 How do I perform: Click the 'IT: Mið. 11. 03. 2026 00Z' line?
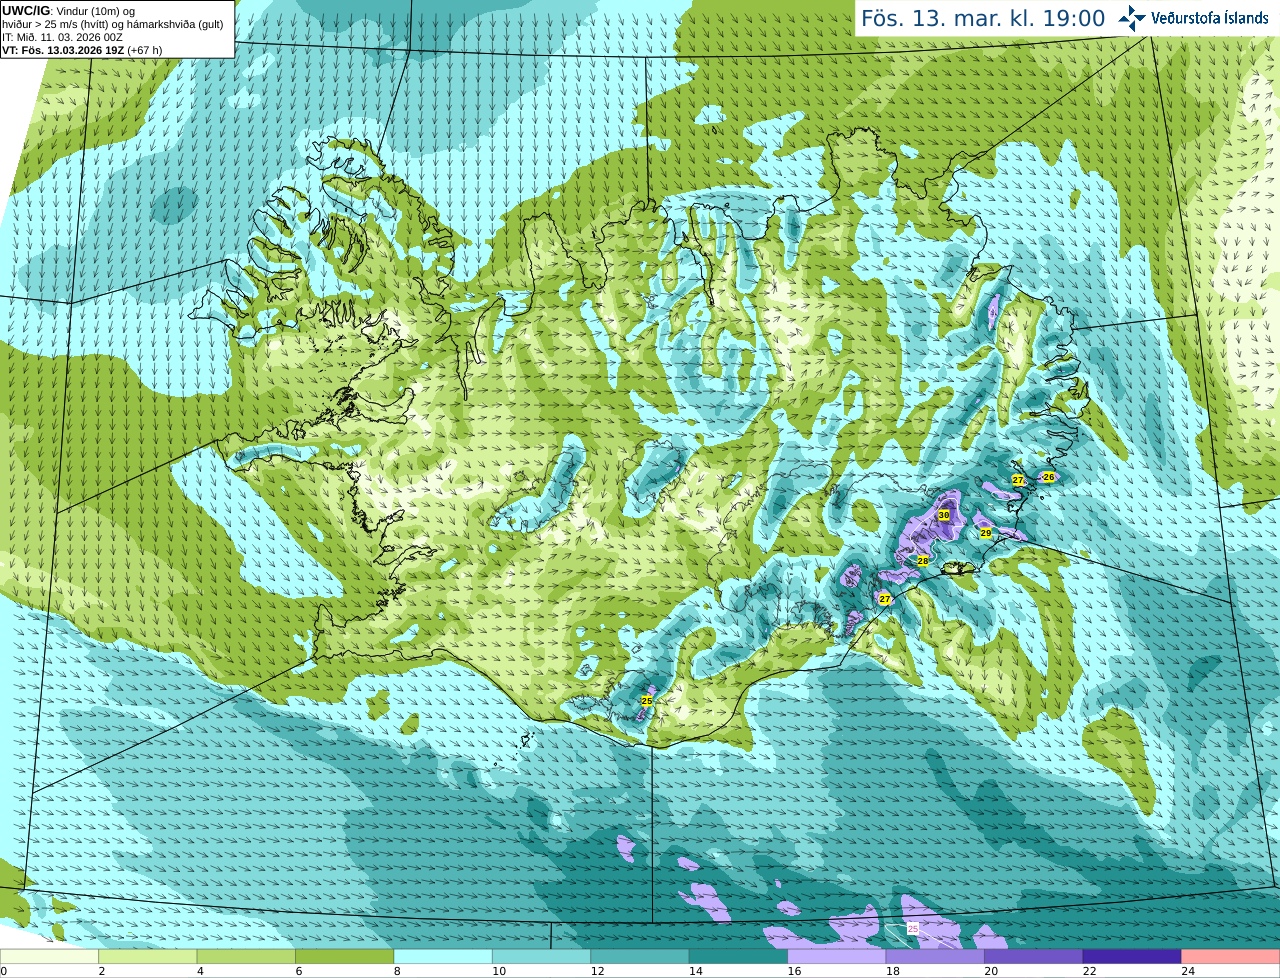(x=62, y=37)
